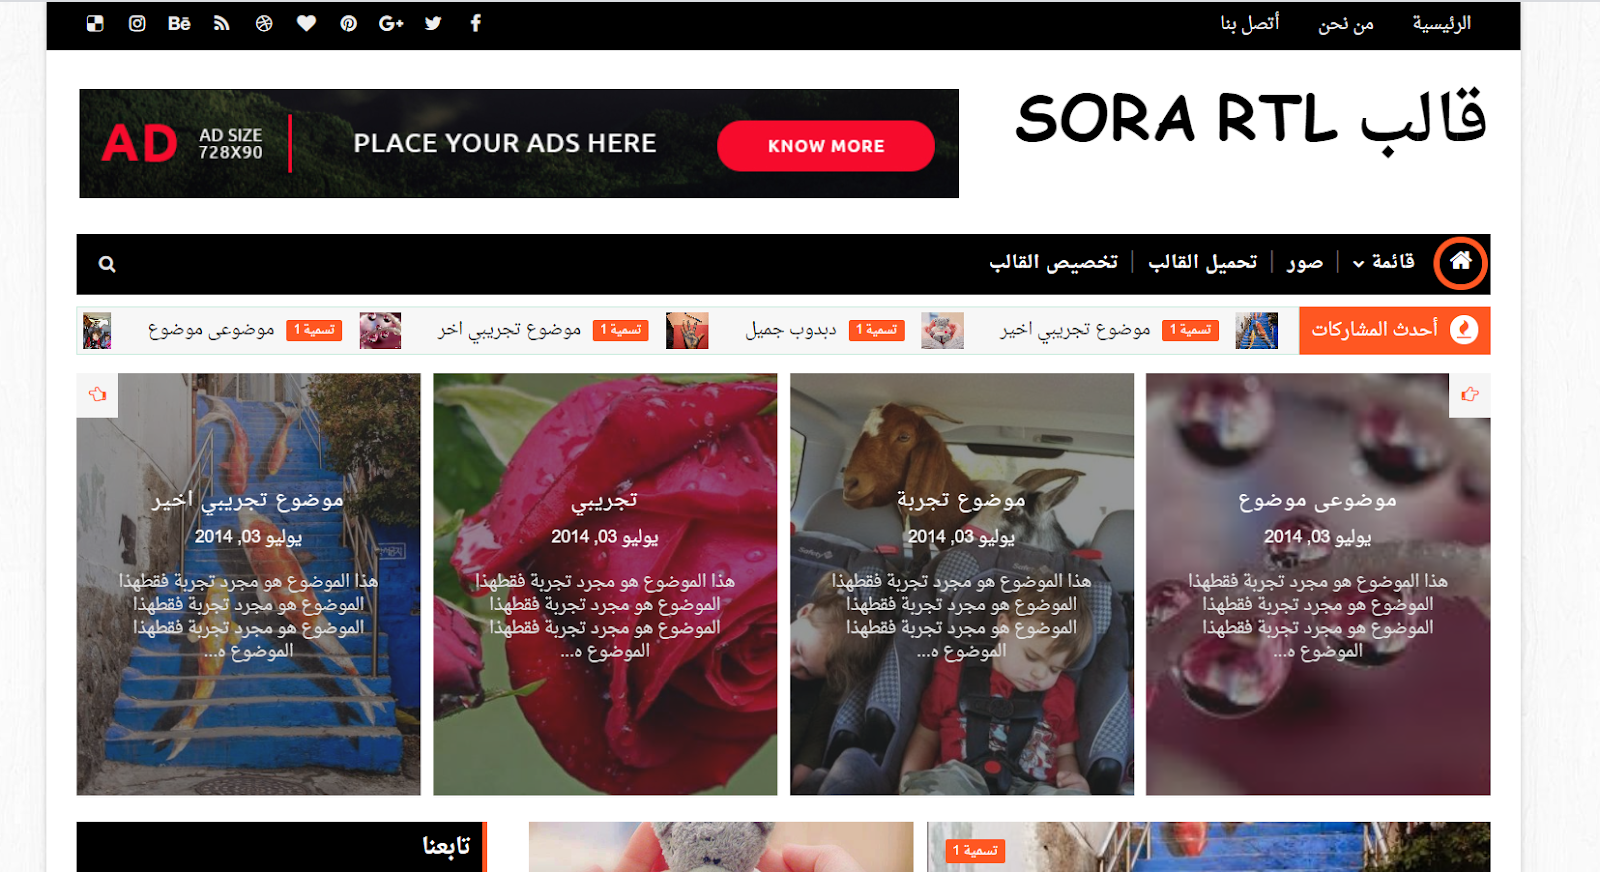Open the Facebook icon in top bar

(x=476, y=23)
